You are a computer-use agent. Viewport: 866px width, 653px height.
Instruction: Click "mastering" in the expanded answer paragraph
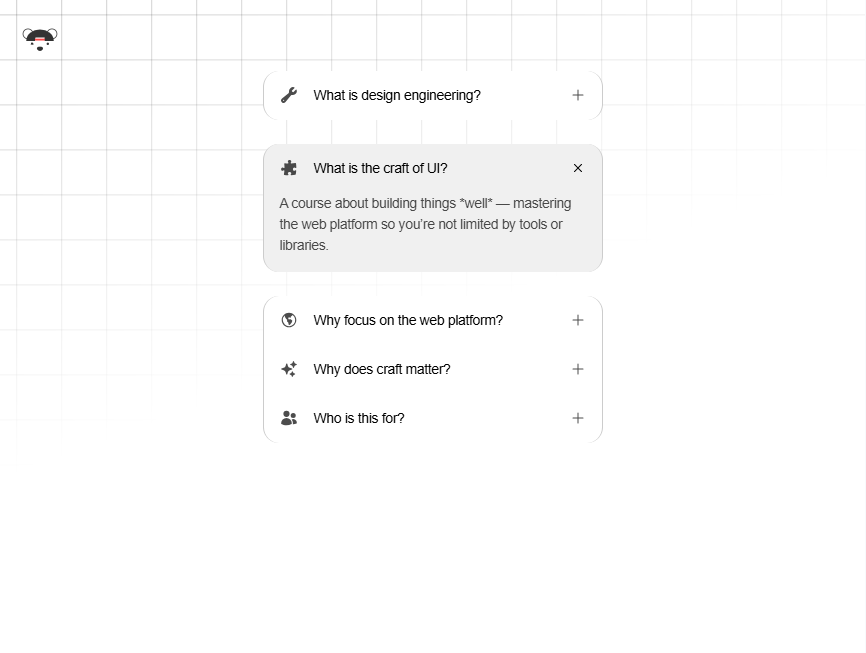pos(542,203)
